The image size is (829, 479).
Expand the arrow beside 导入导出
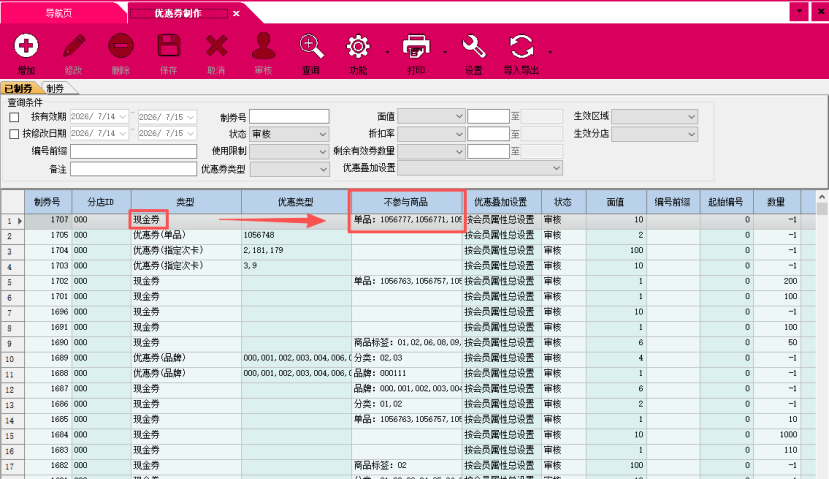click(550, 52)
